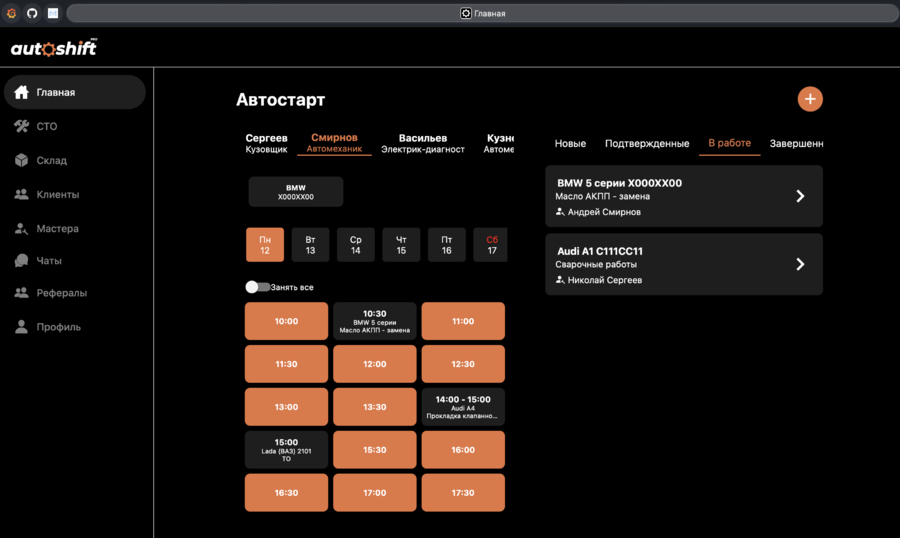This screenshot has height=538, width=900.
Task: Choose the 10:00 time slot
Action: click(286, 322)
